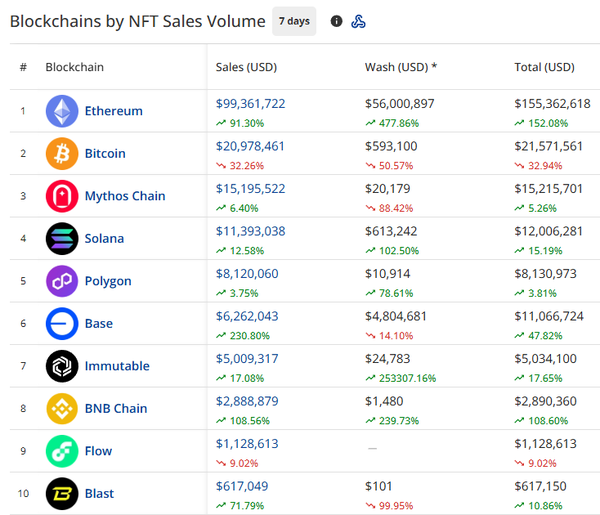
Task: Click the Mythos Chain logo icon
Action: click(62, 196)
